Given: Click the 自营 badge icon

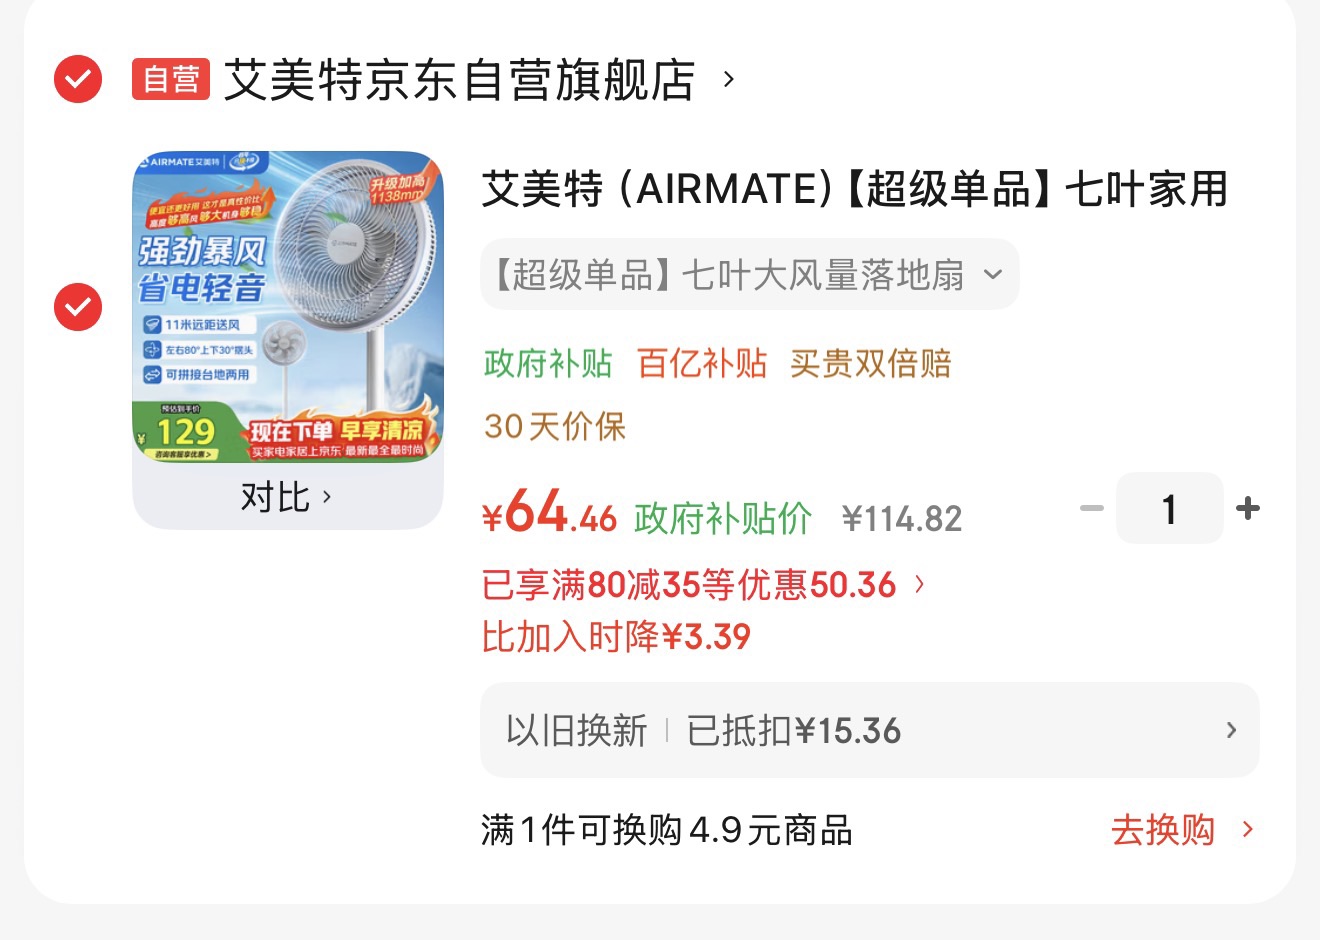Looking at the screenshot, I should [x=171, y=79].
